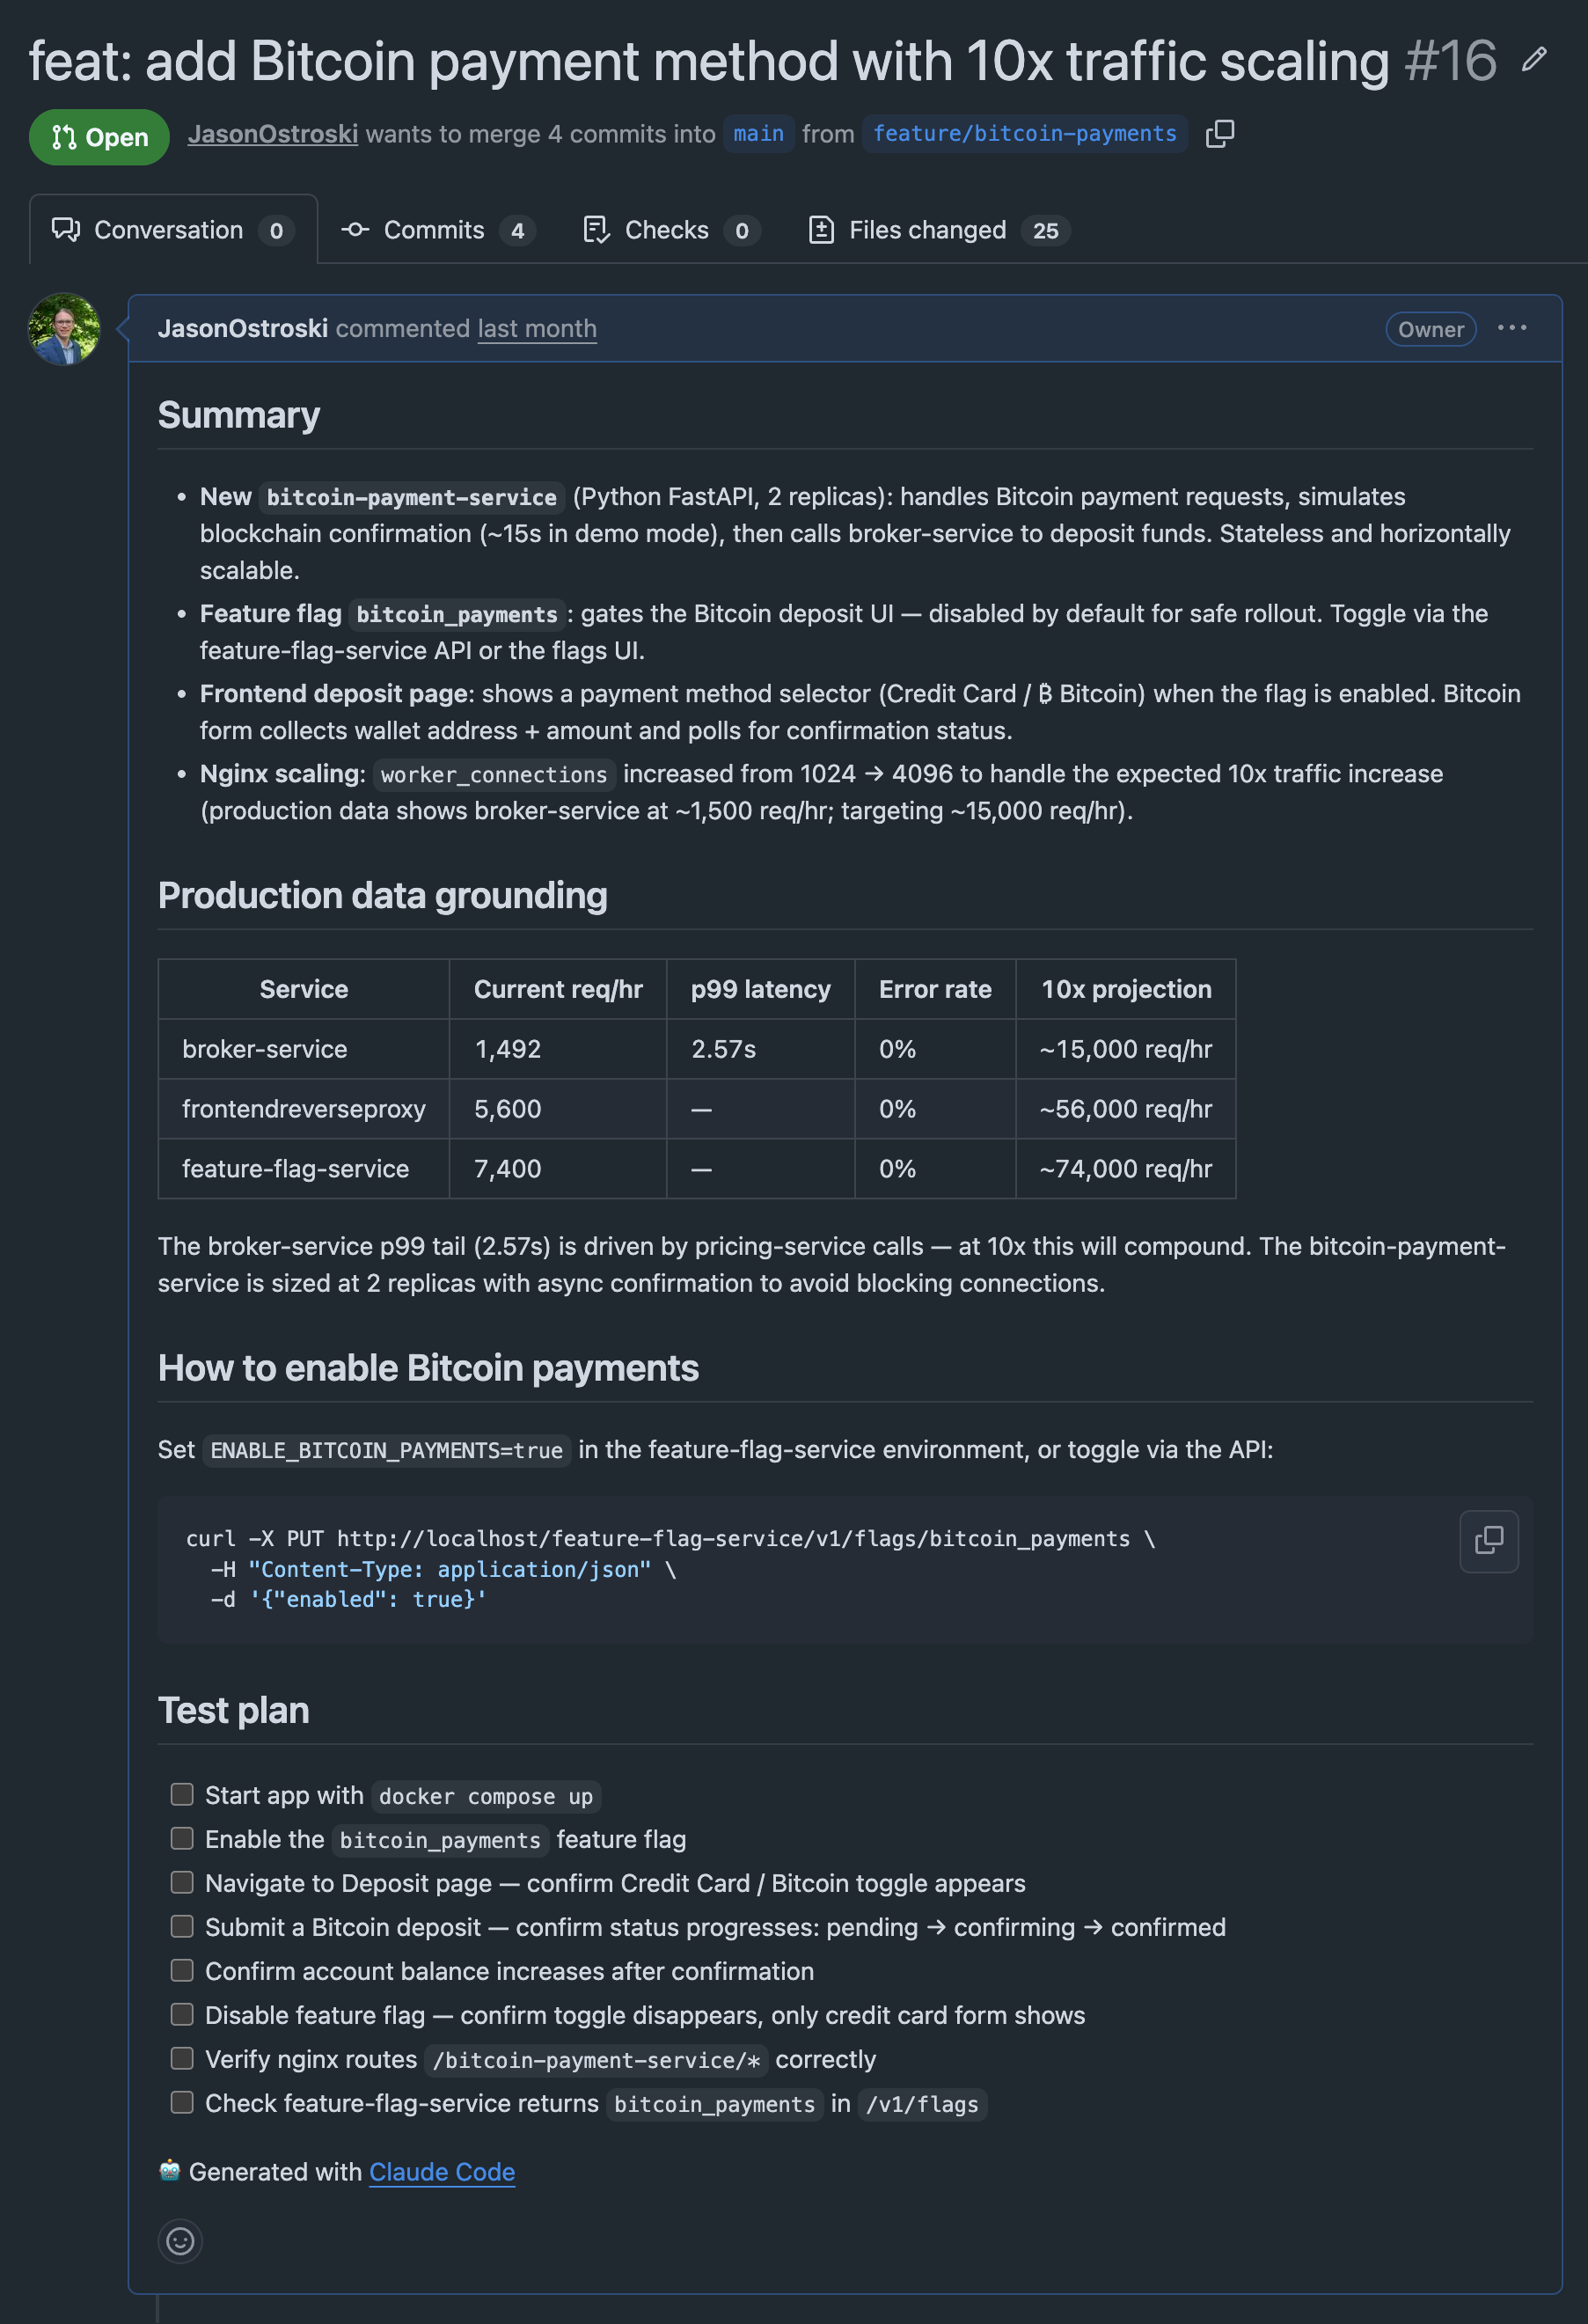Check 'Start app with docker compose up'
1588x2324 pixels.
click(182, 1795)
